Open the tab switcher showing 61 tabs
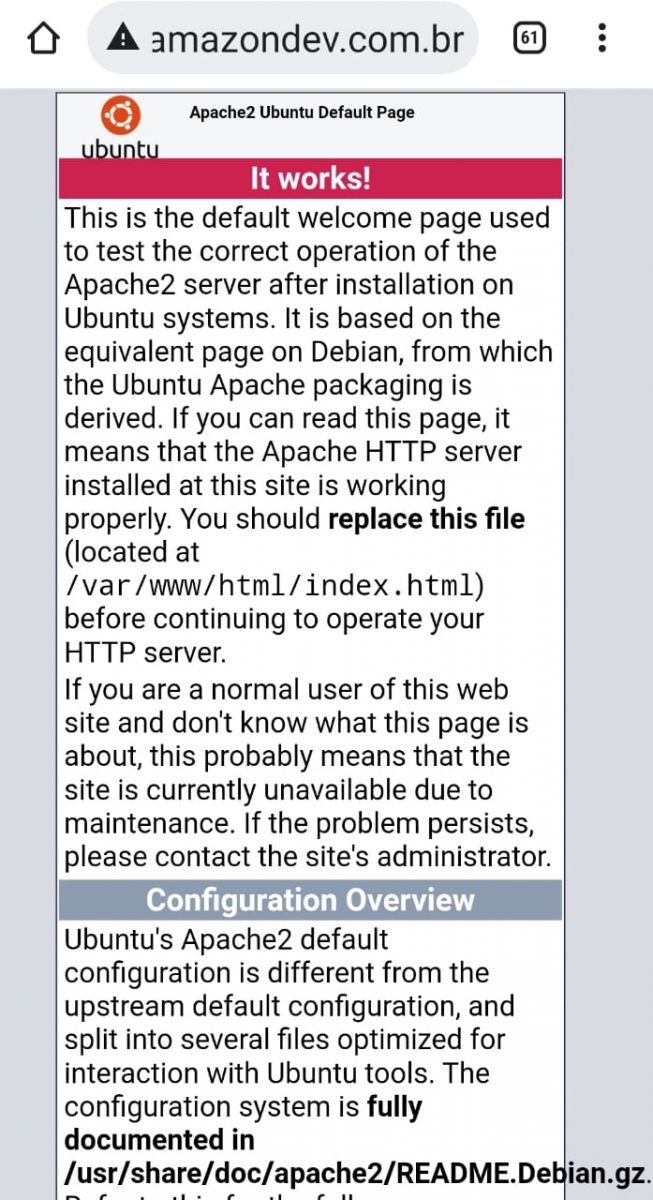 point(530,39)
